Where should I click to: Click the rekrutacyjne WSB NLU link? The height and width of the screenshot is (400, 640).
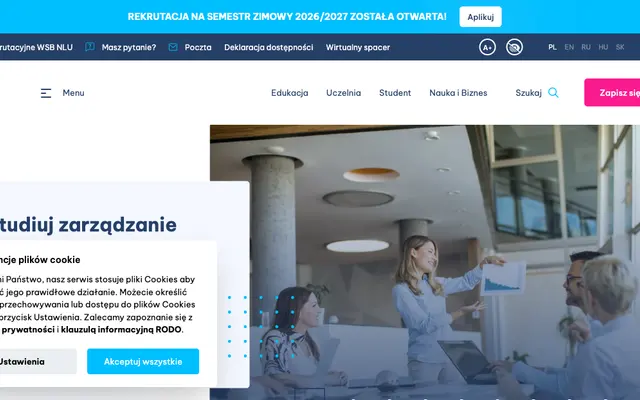pyautogui.click(x=36, y=47)
